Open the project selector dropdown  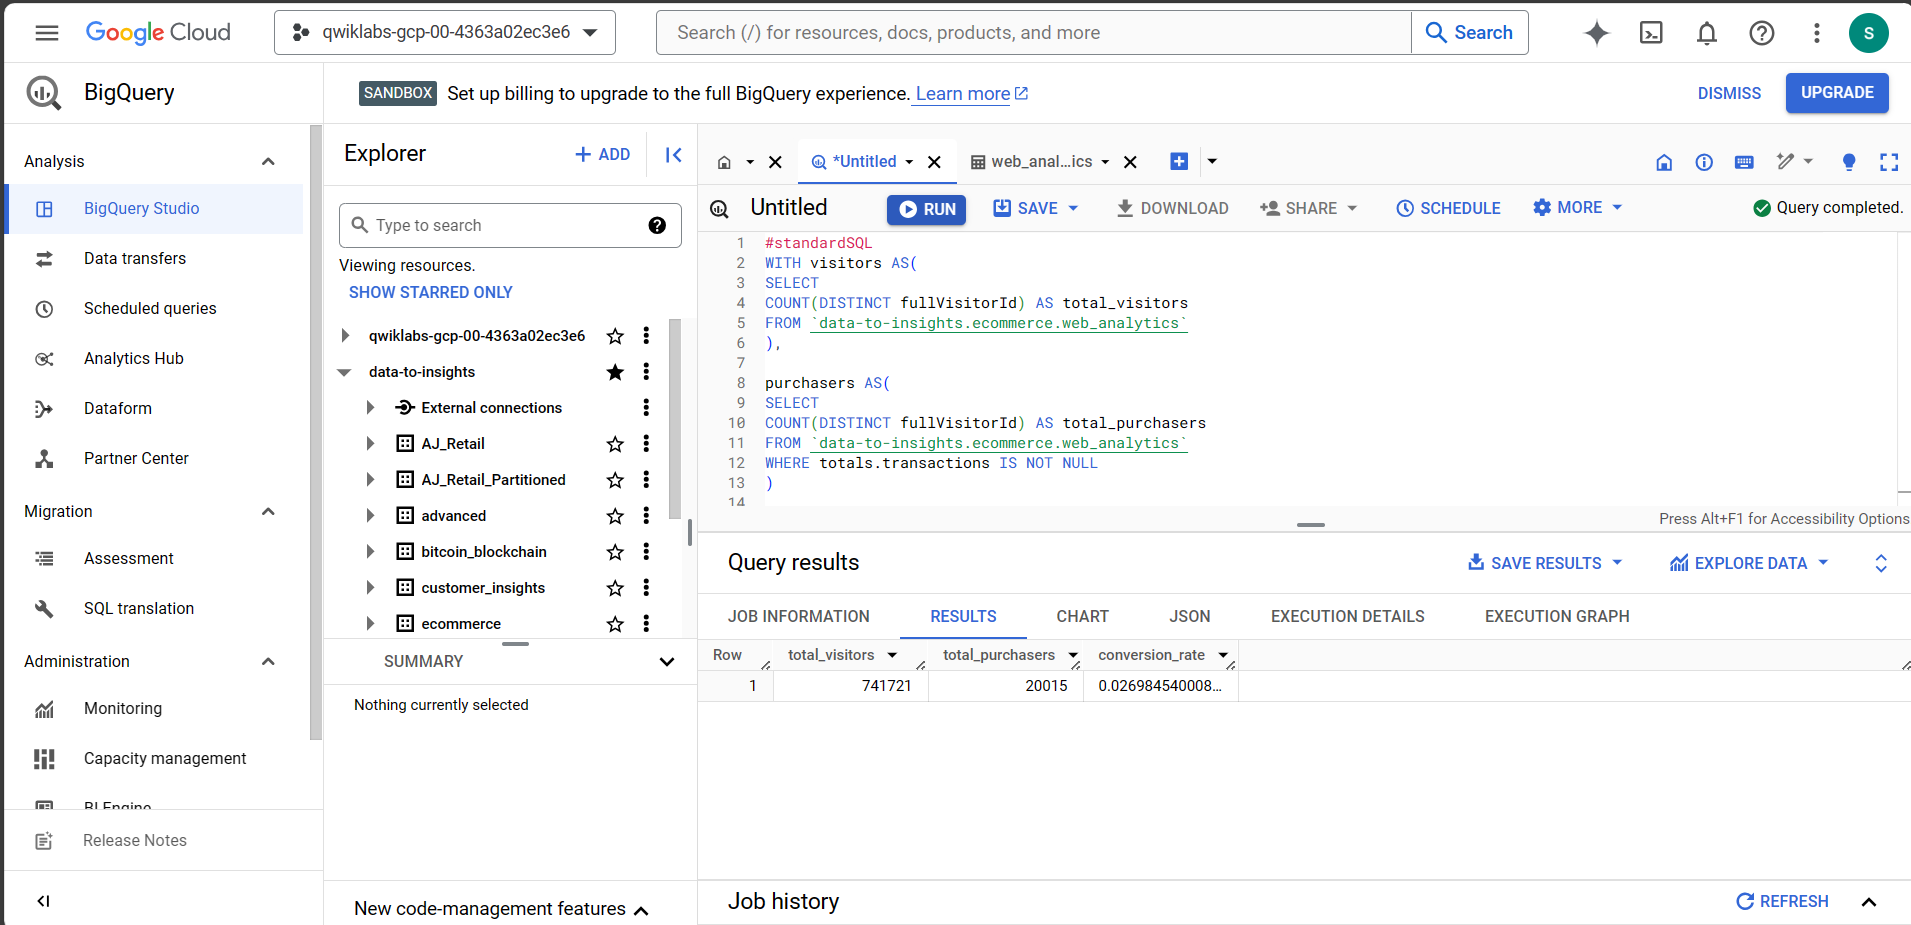click(445, 33)
